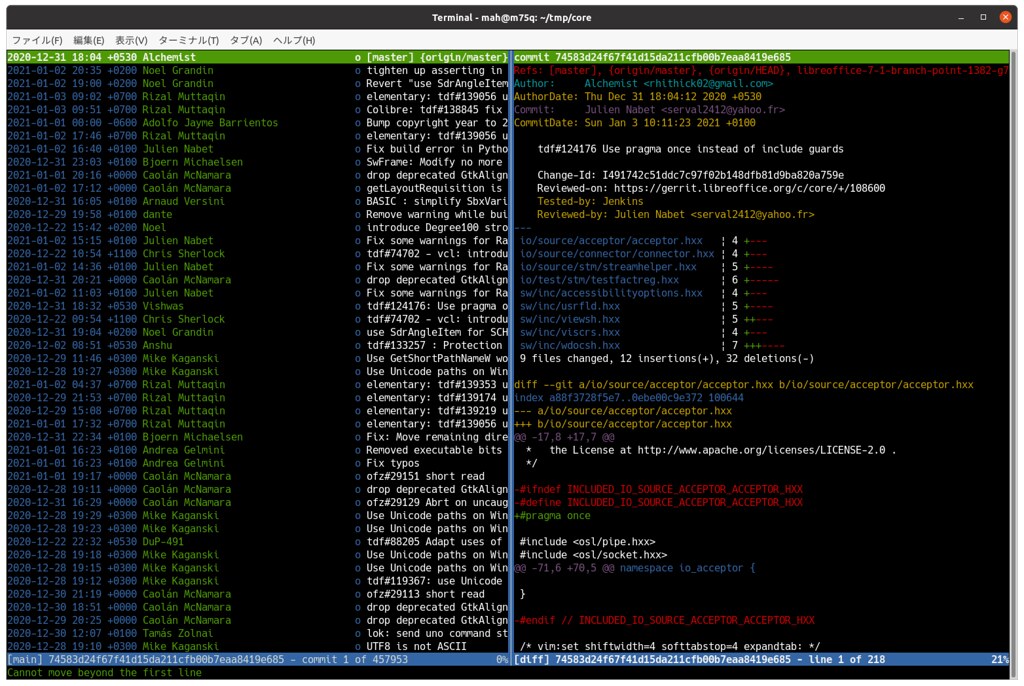Click author name Adolfo Jayme Barrientos
The image size is (1024, 686).
tap(210, 123)
